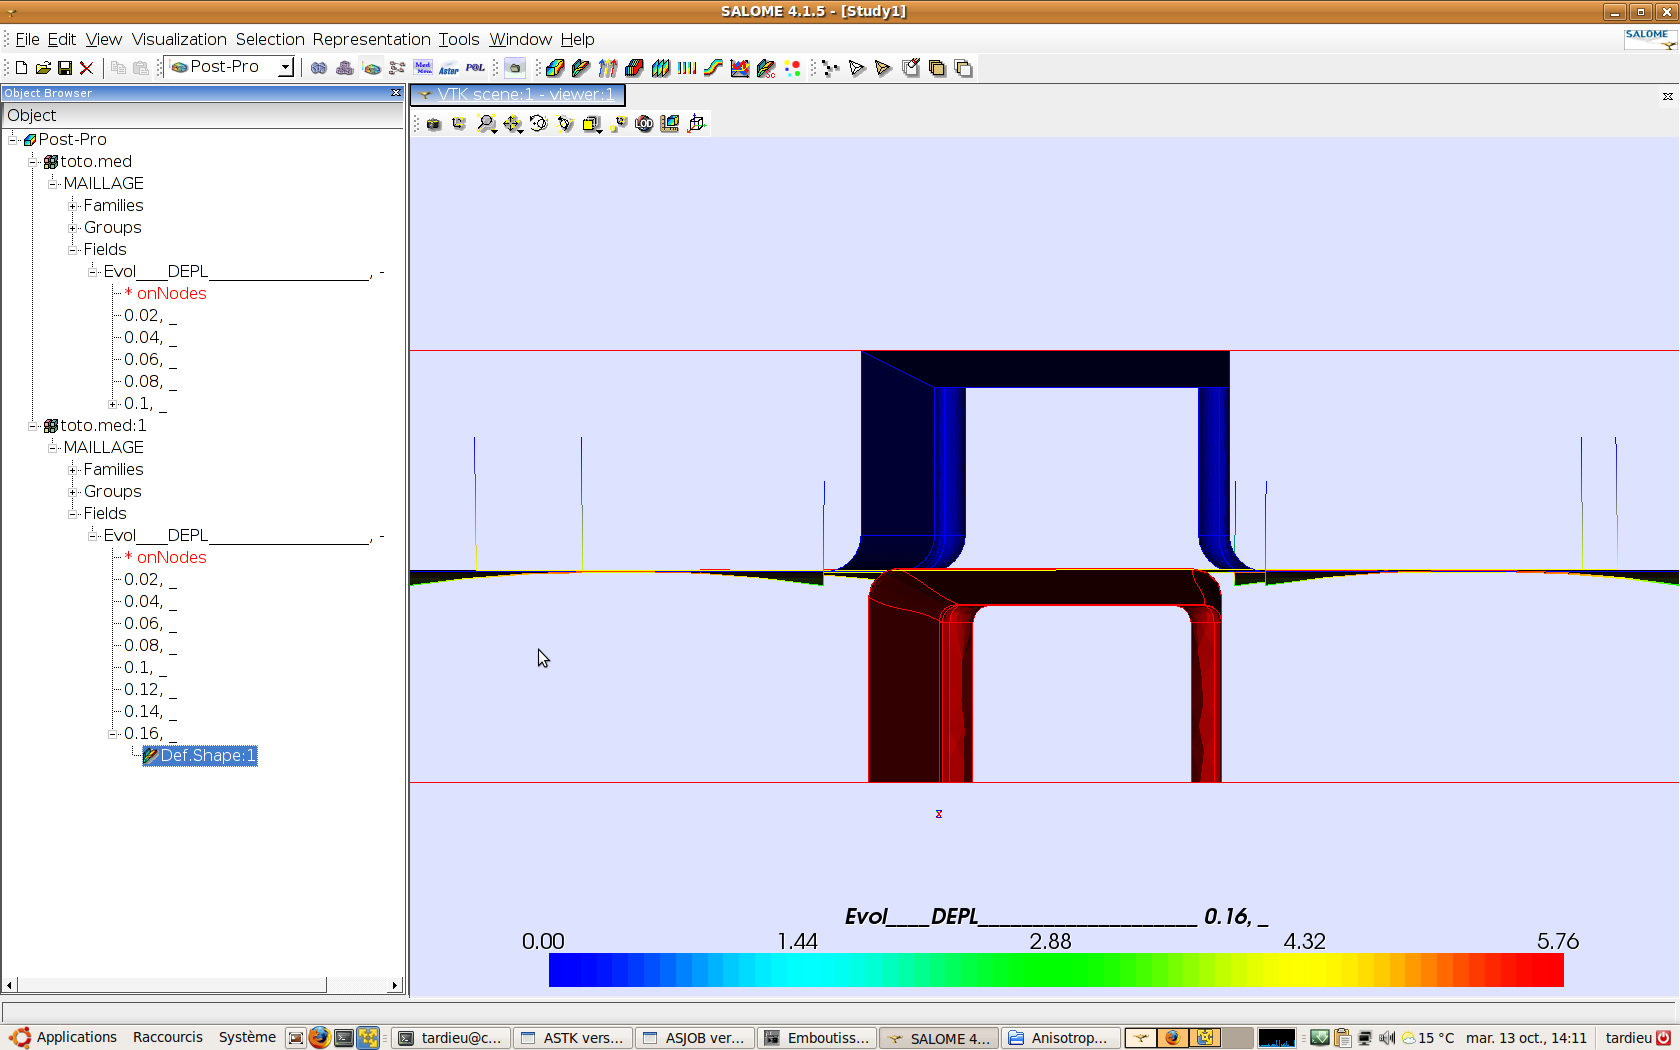Image resolution: width=1680 pixels, height=1050 pixels.
Task: Toggle the level of detail (LOD) button
Action: pos(644,124)
